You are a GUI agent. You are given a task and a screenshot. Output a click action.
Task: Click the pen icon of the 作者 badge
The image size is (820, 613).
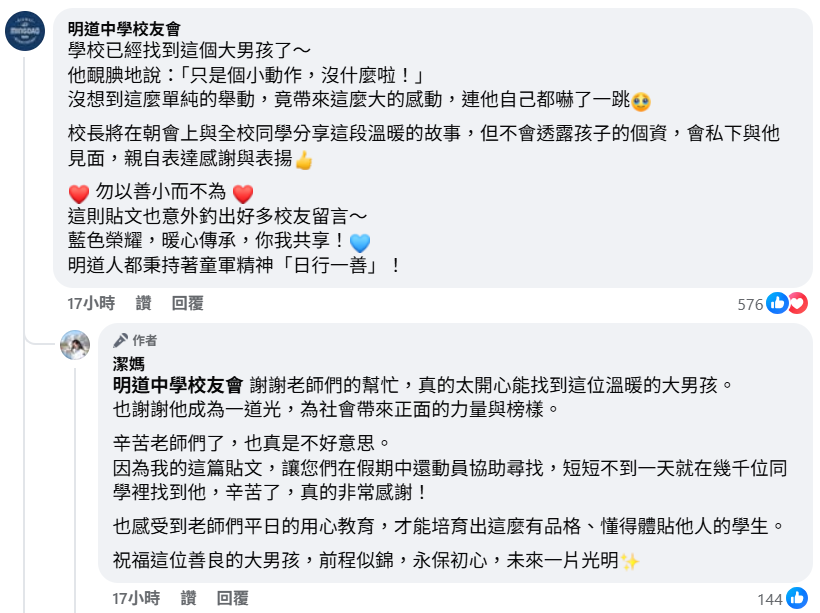pyautogui.click(x=120, y=340)
